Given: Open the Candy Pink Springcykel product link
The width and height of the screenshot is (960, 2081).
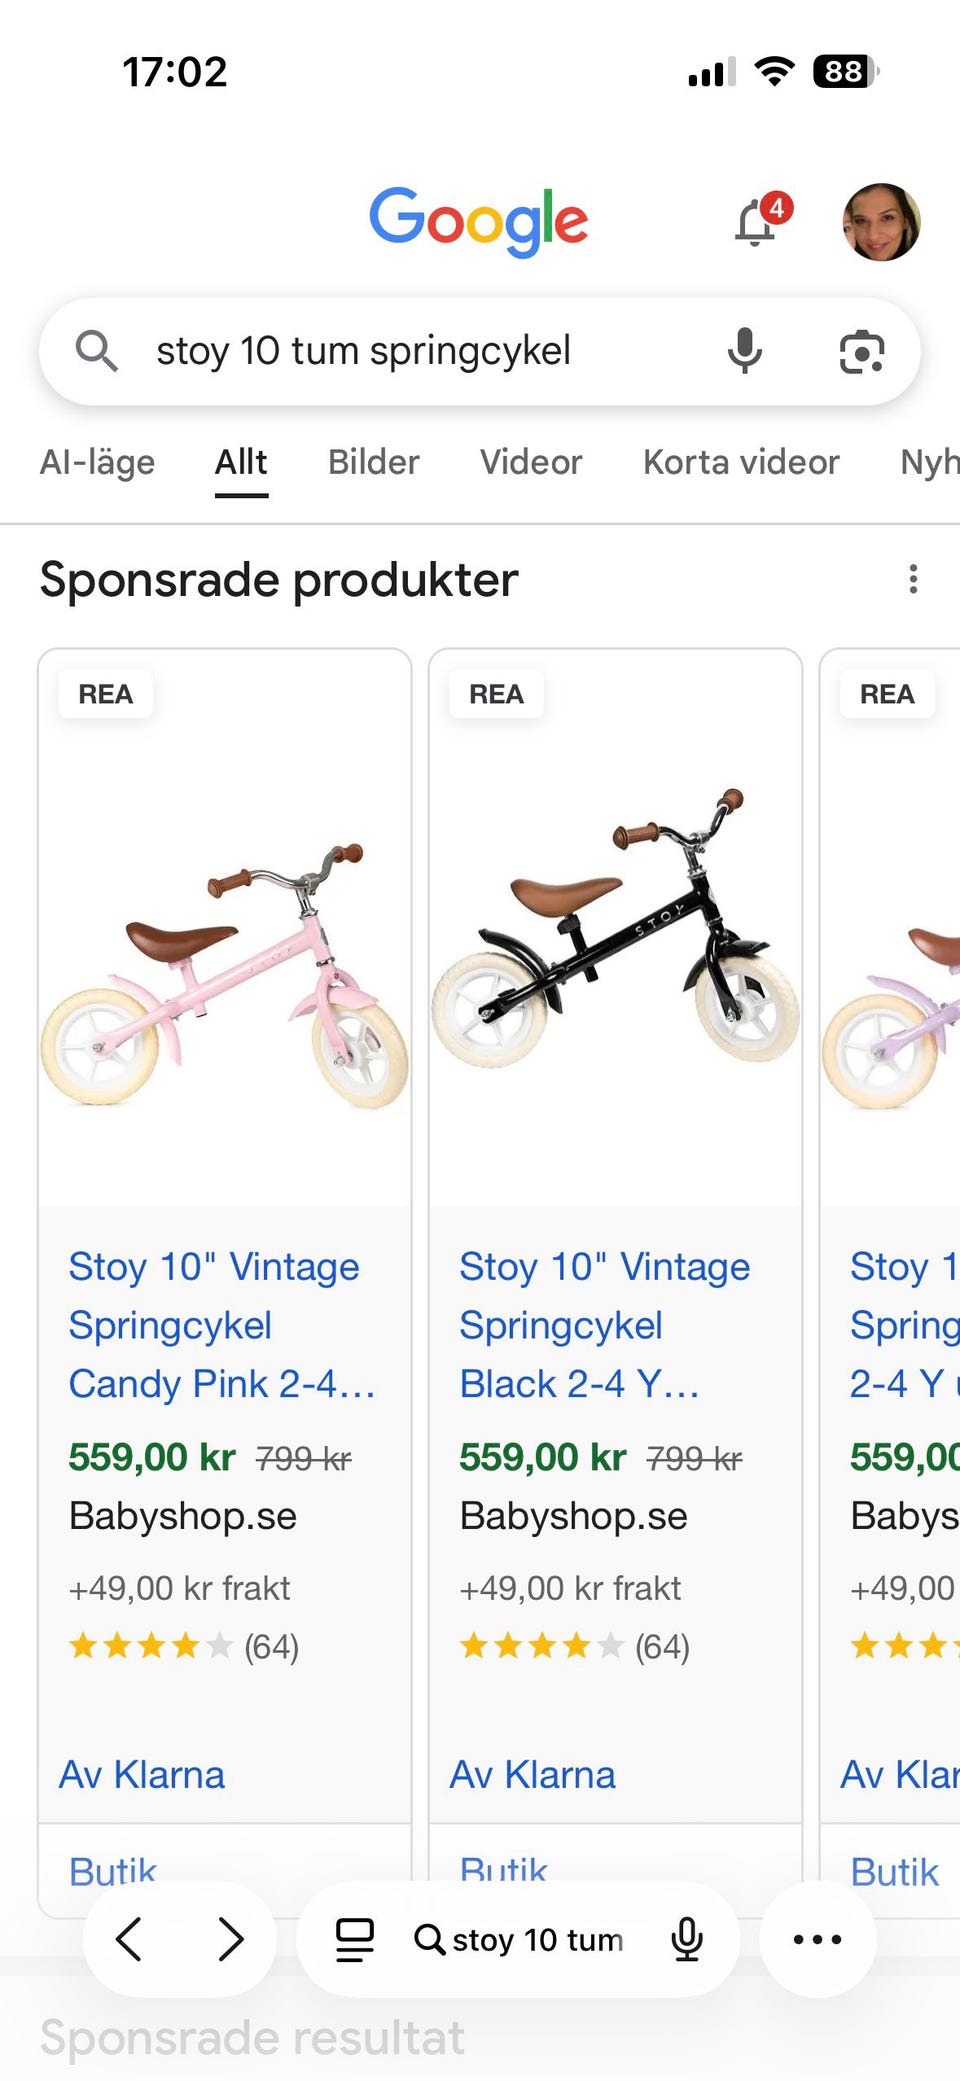Looking at the screenshot, I should [x=215, y=1325].
